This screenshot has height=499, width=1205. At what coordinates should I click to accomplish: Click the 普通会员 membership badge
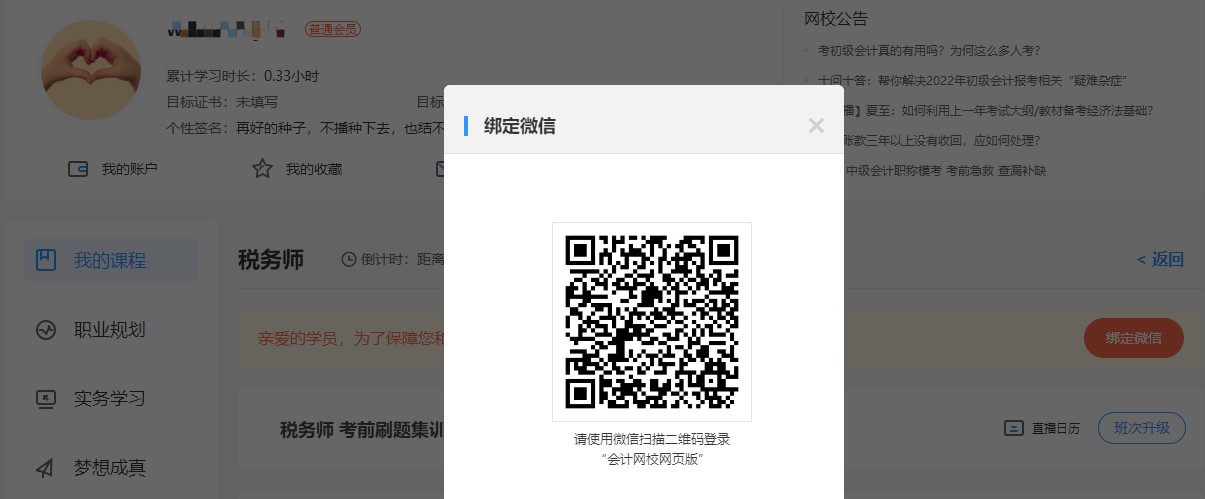[333, 30]
